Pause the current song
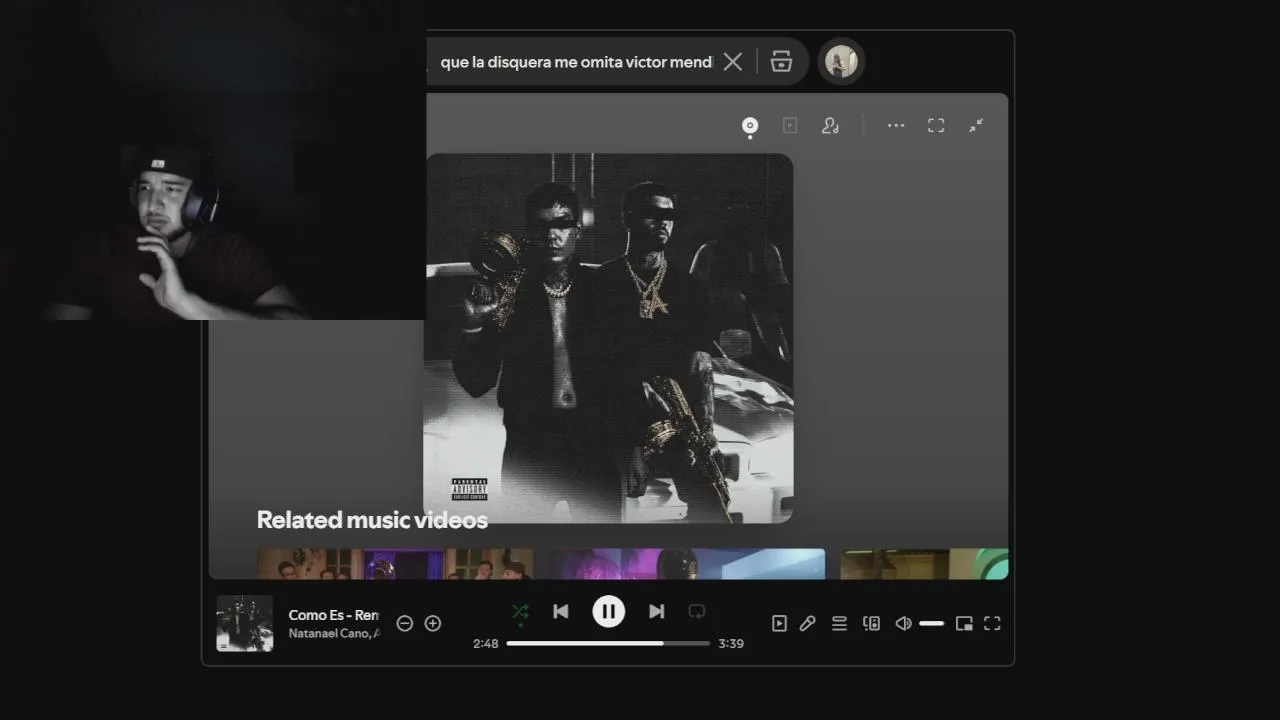This screenshot has height=720, width=1280. click(x=609, y=611)
